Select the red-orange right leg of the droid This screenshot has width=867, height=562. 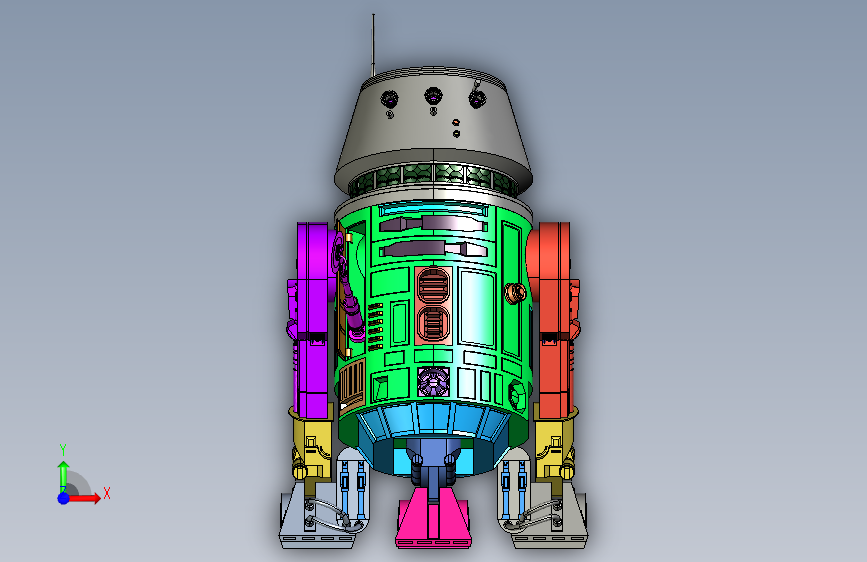554,321
